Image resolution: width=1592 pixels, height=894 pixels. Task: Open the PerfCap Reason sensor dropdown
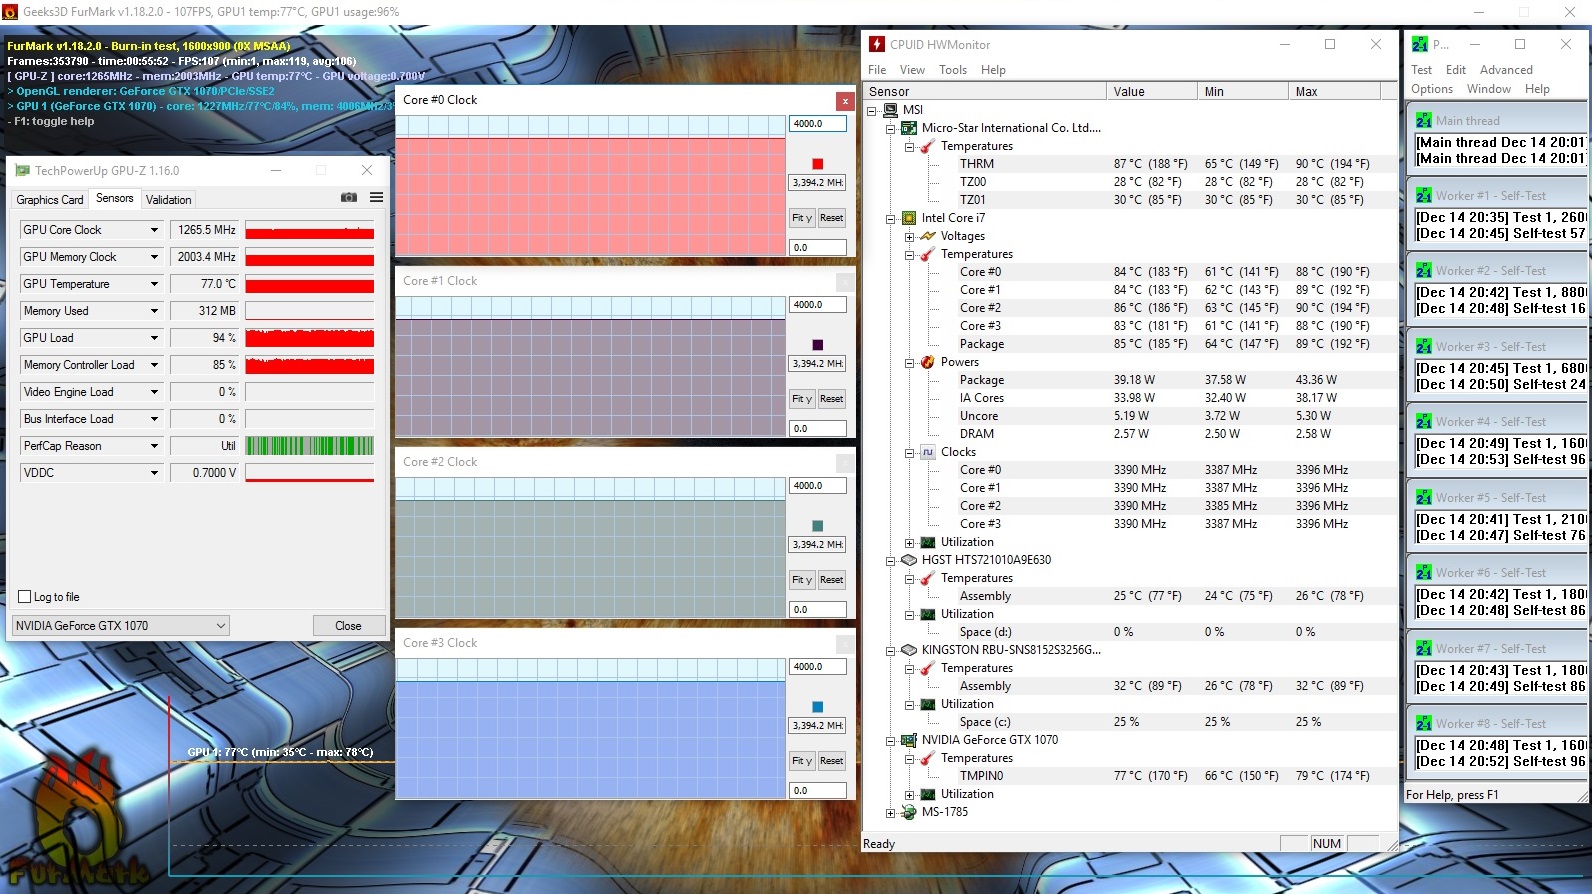point(154,446)
